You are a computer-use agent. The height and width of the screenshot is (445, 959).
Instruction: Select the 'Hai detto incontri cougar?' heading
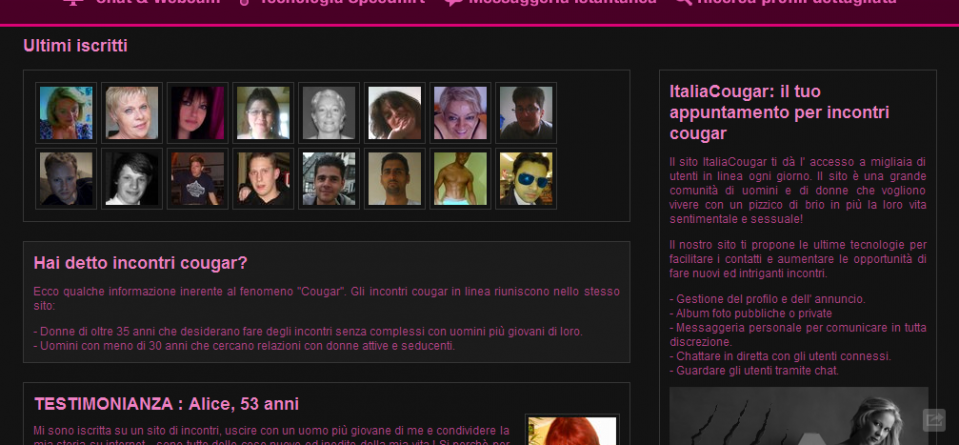coord(140,263)
